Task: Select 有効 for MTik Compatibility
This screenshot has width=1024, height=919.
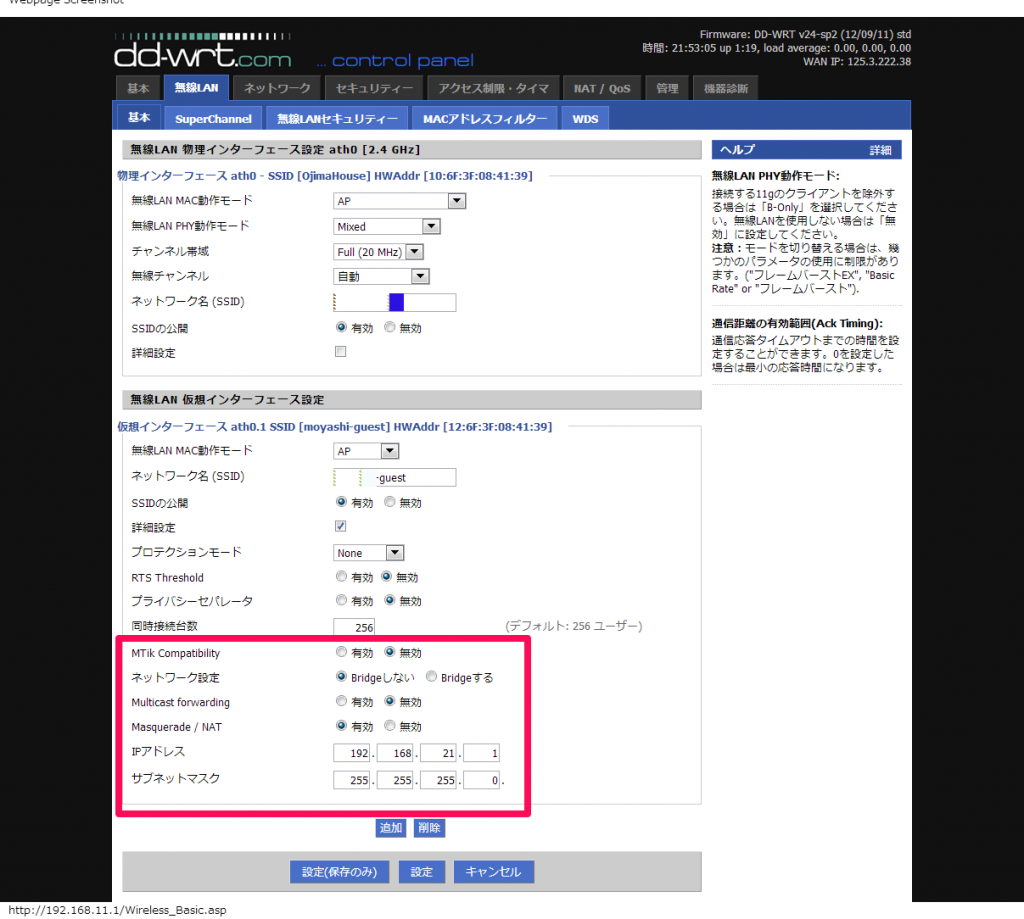Action: pyautogui.click(x=342, y=653)
